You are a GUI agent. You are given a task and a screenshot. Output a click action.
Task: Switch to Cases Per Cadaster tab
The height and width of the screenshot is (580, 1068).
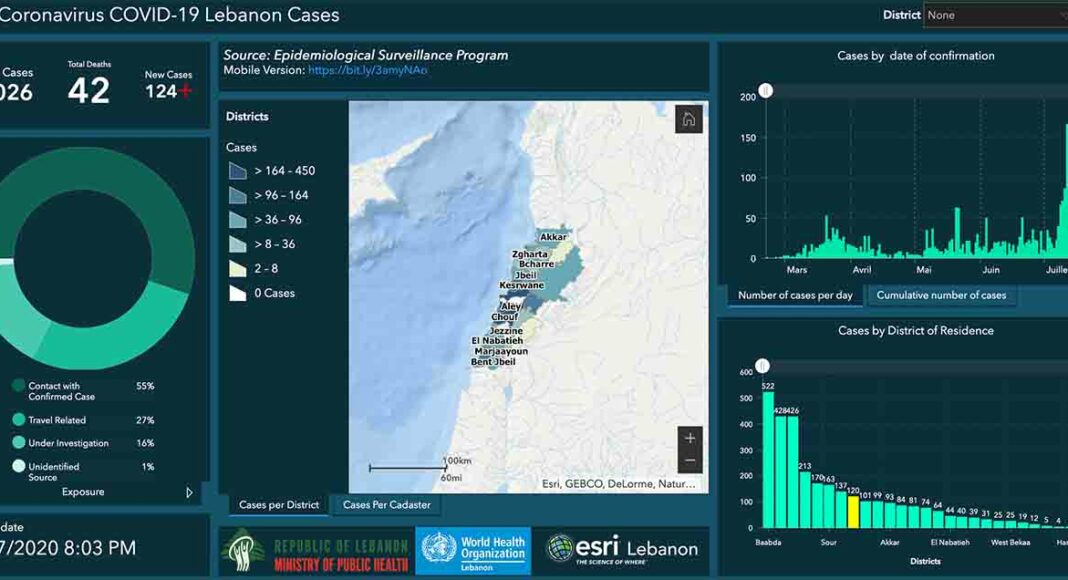386,505
